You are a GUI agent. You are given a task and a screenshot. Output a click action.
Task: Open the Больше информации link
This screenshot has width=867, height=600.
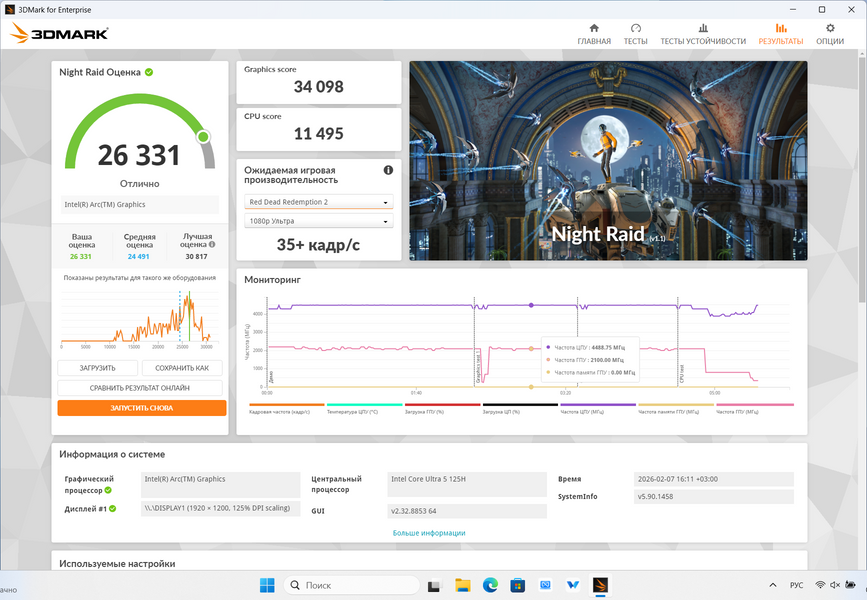(428, 533)
